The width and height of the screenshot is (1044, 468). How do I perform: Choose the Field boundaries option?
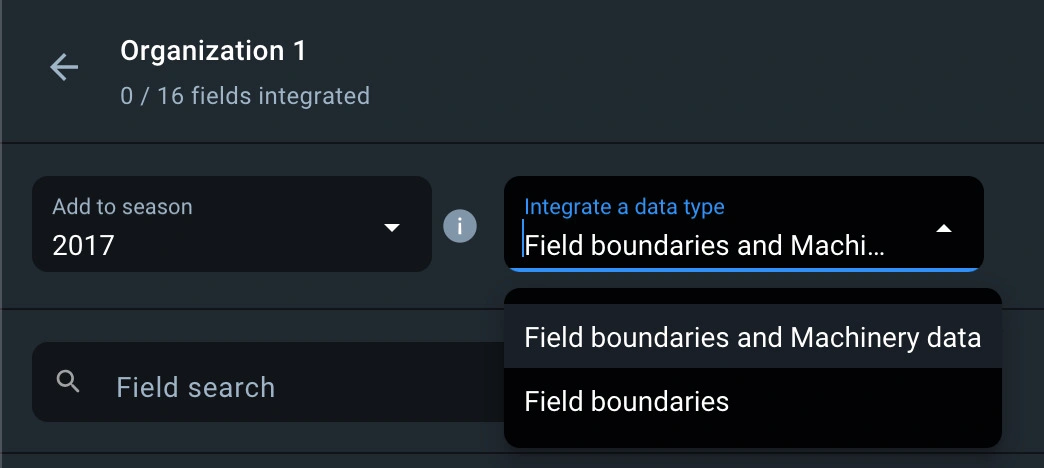click(x=626, y=402)
